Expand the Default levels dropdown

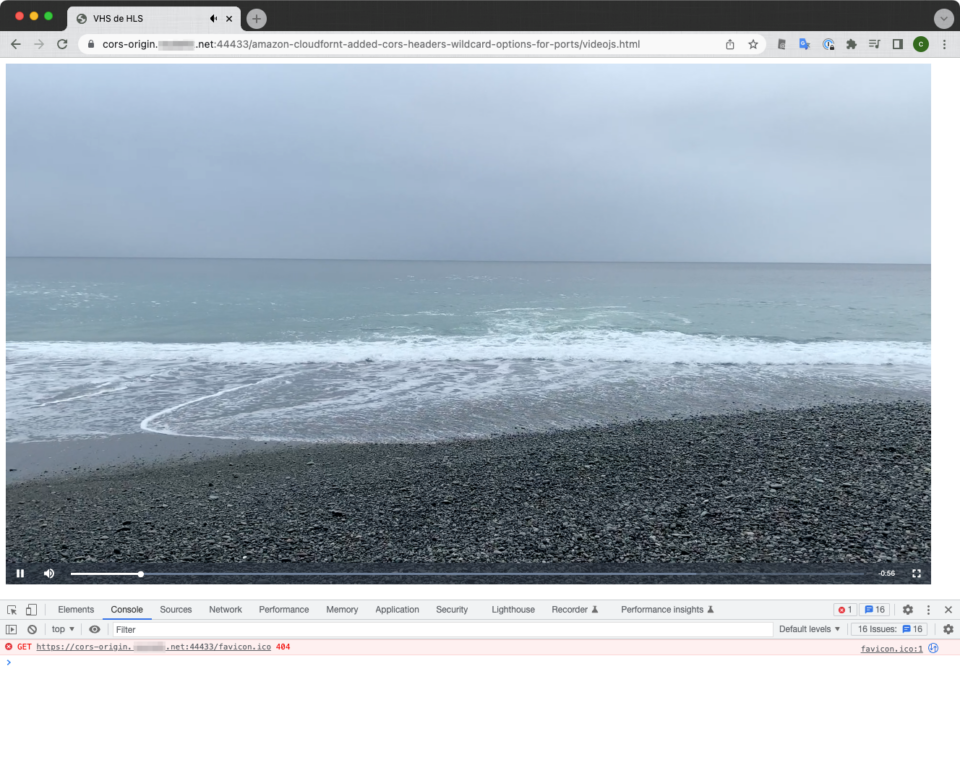[x=810, y=630]
